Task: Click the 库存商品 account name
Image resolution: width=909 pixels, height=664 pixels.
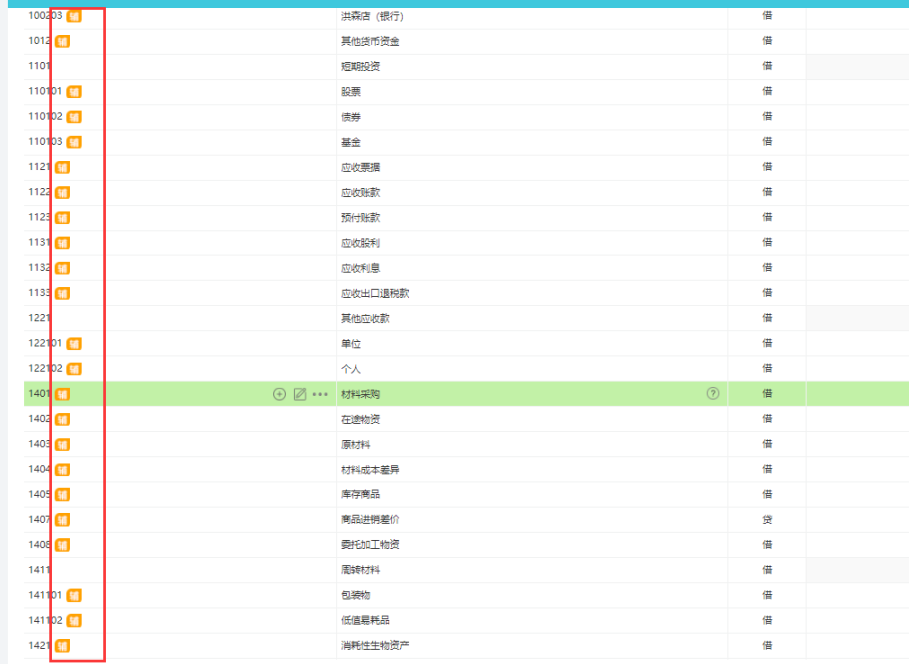Action: pyautogui.click(x=361, y=494)
